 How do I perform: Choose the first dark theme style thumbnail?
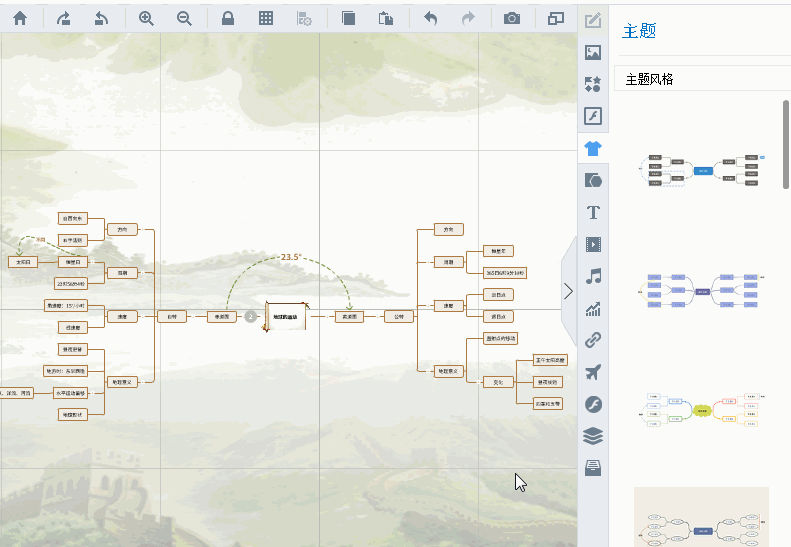[x=702, y=170]
